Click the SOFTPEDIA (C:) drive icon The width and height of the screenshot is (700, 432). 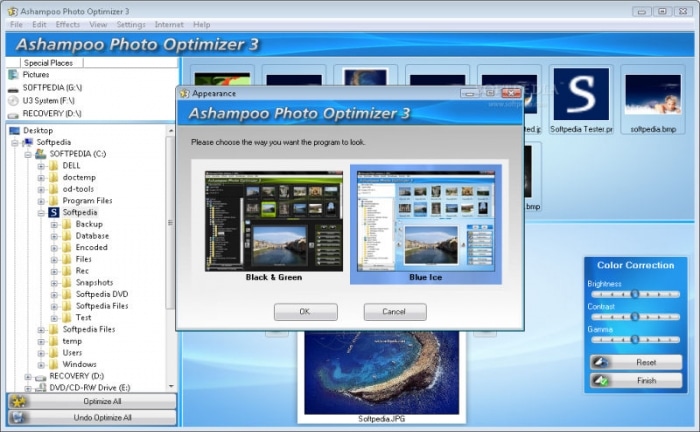tap(41, 154)
